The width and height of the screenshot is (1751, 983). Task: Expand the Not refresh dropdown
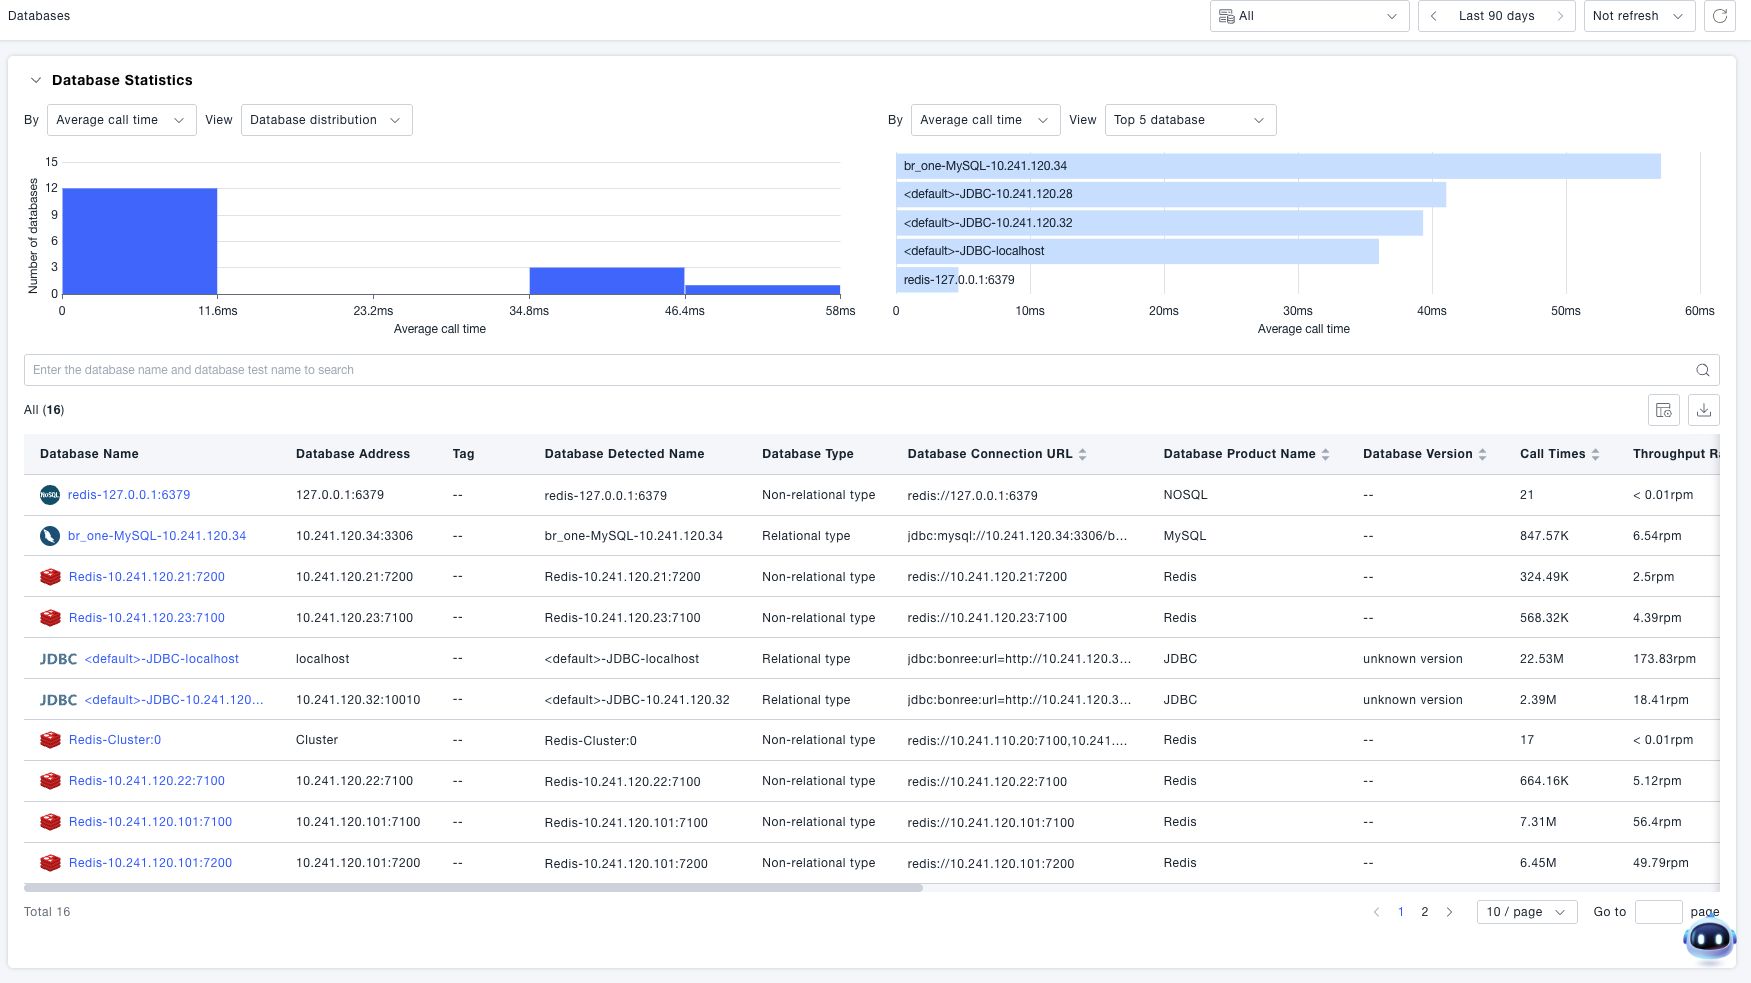click(x=1639, y=16)
